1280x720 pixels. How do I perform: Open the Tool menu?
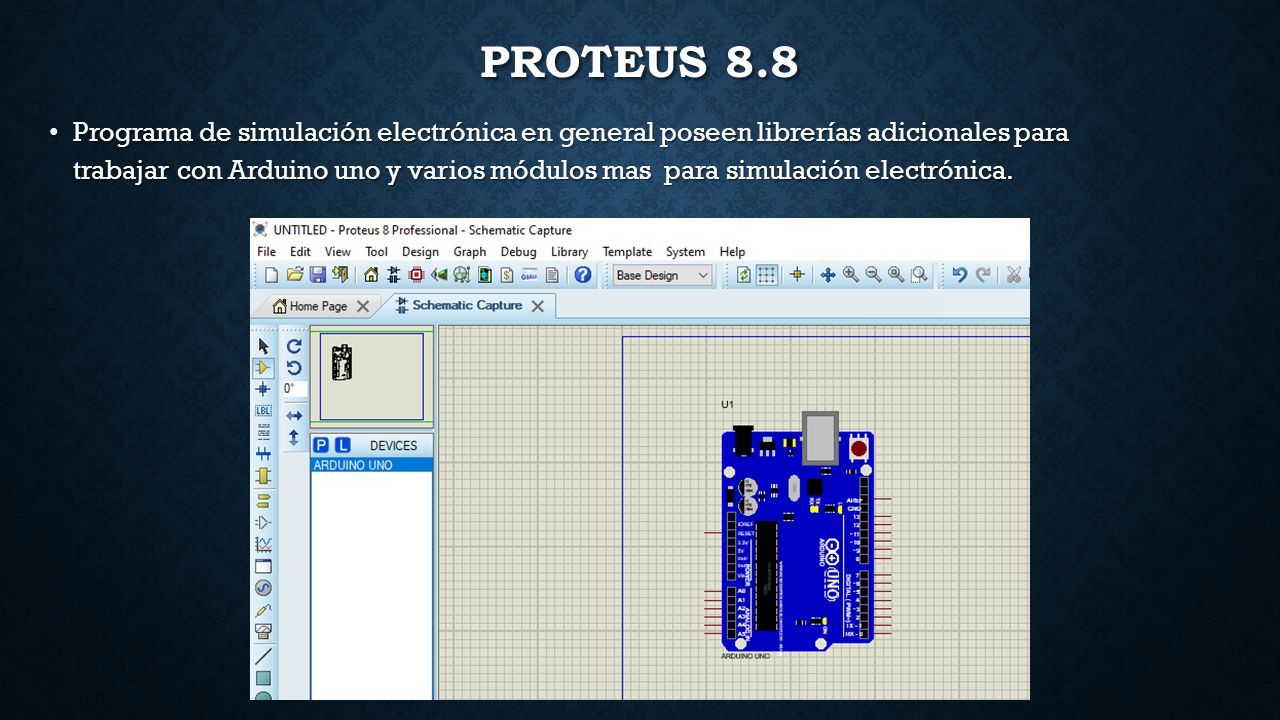tap(376, 252)
